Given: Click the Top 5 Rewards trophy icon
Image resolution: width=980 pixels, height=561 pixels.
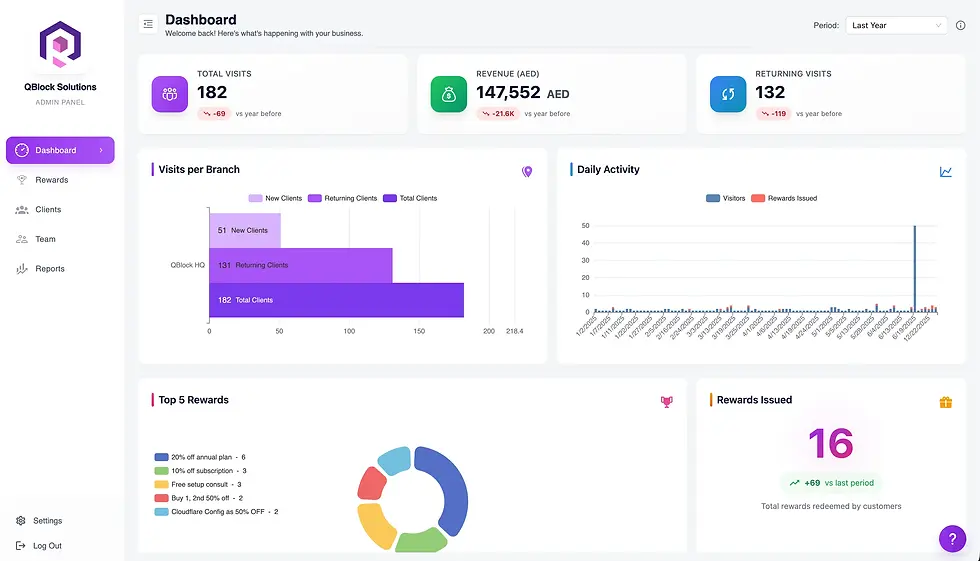Looking at the screenshot, I should click(x=667, y=402).
